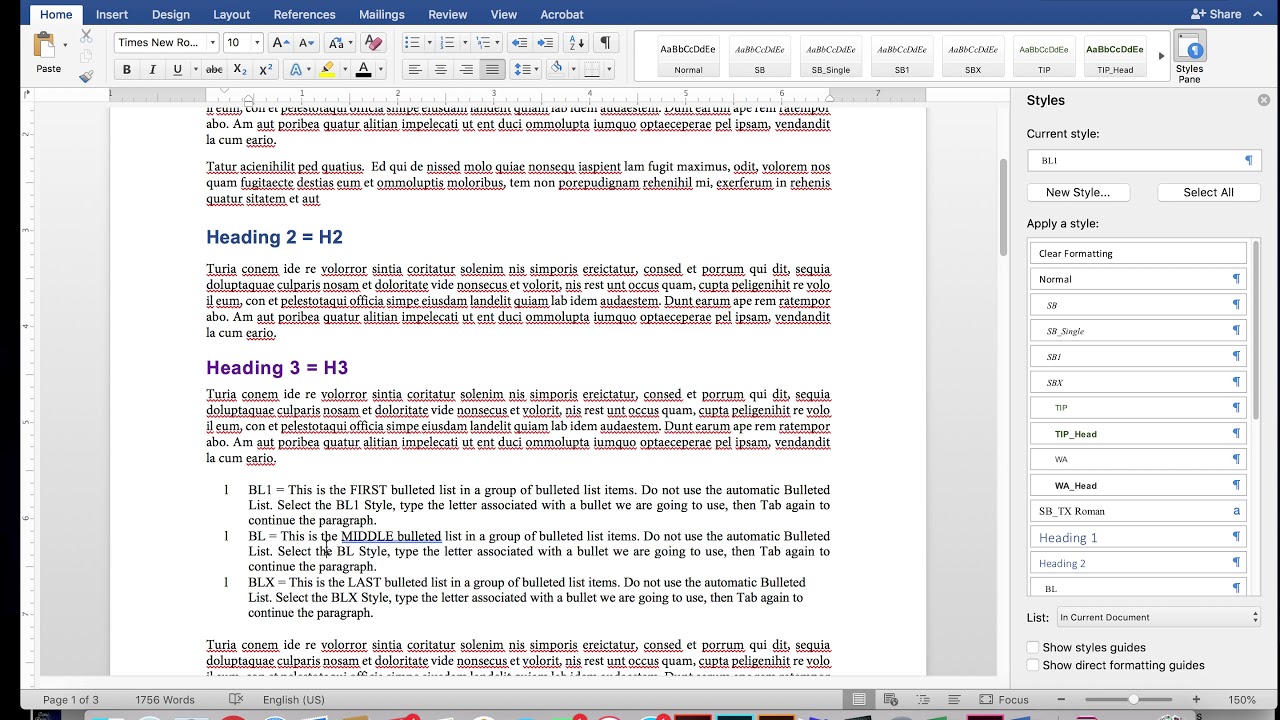Expand the styles gallery arrow
Viewport: 1280px width, 720px height.
coord(1161,56)
